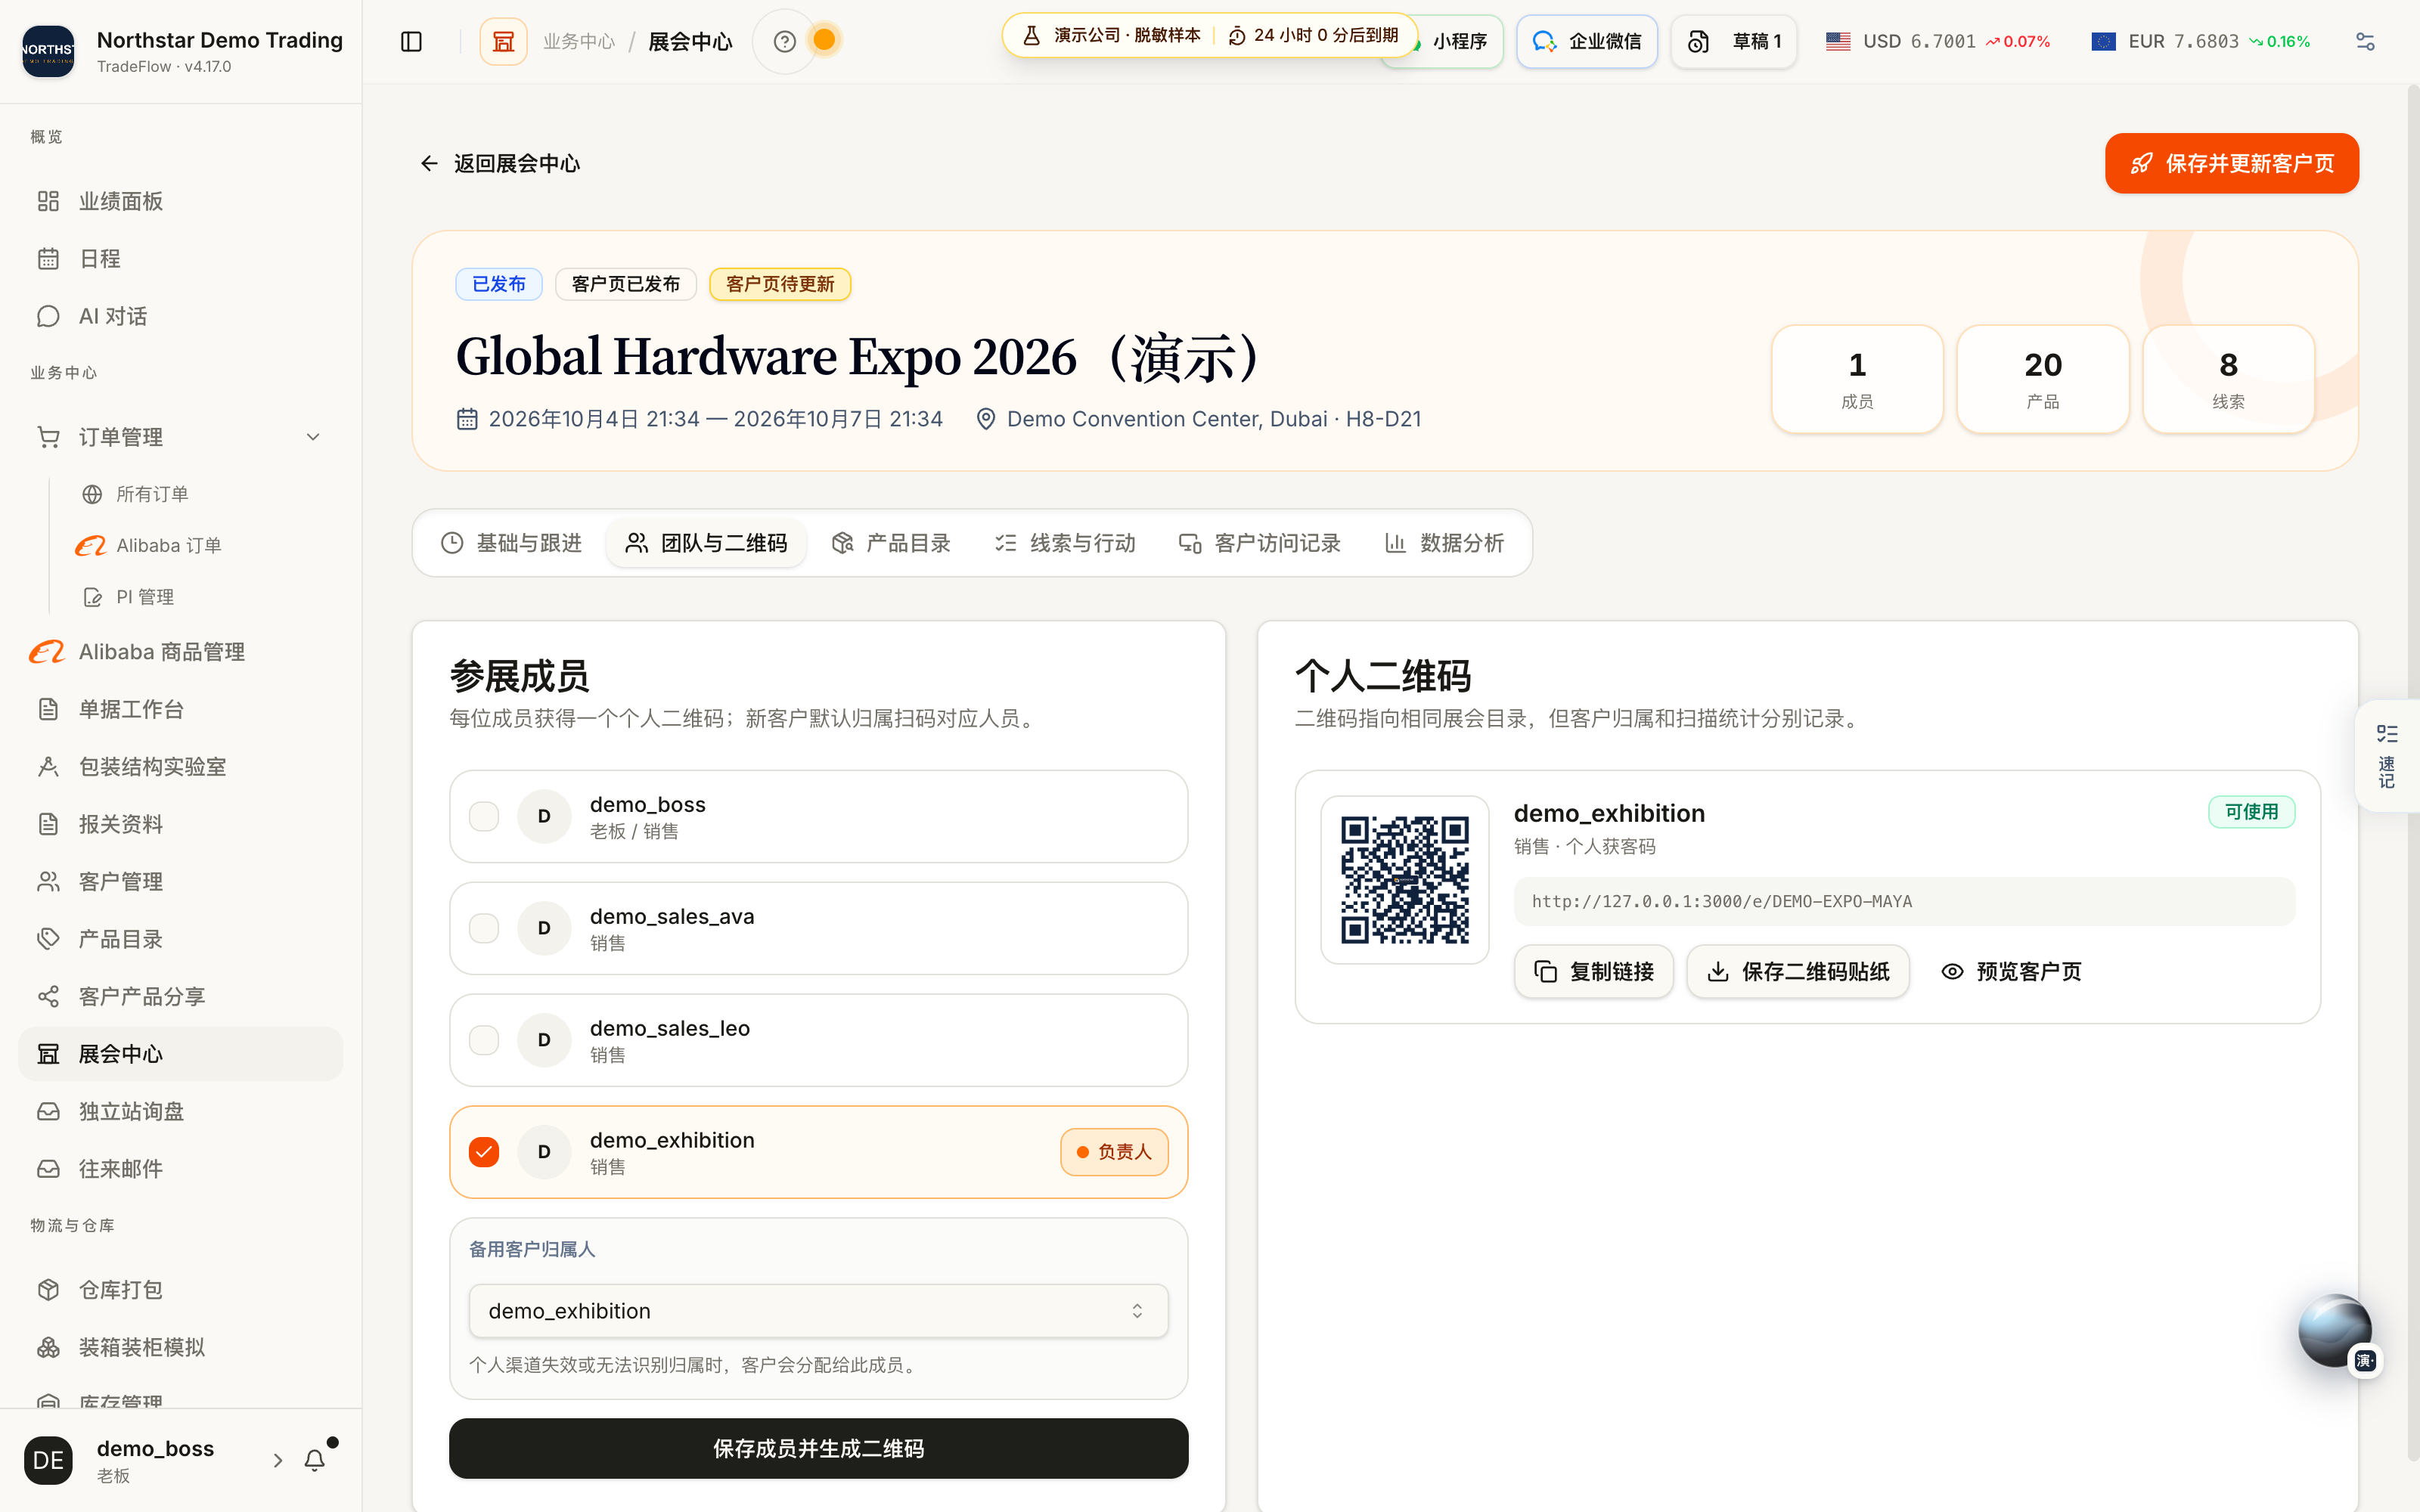Open 草稿 1 drafts button
This screenshot has width=2420, height=1512.
tap(1734, 42)
